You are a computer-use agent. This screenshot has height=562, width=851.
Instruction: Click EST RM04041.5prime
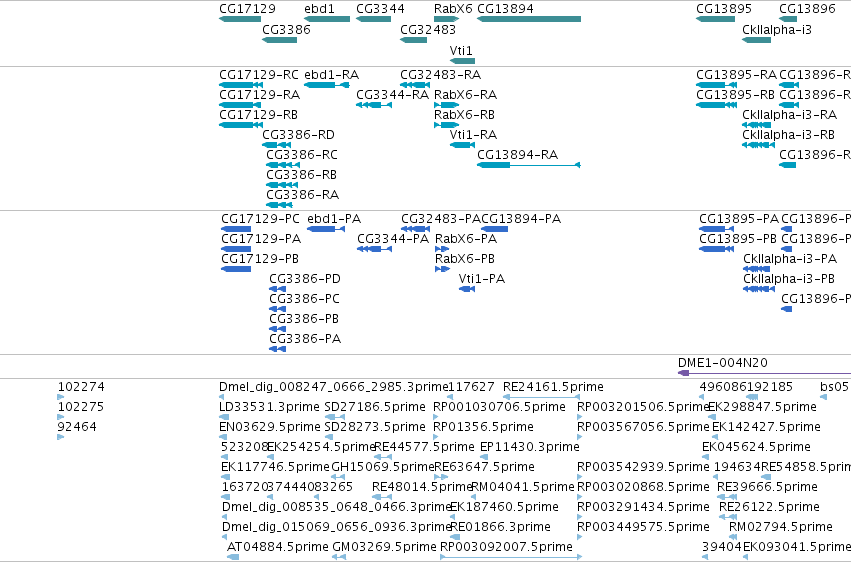pos(475,497)
